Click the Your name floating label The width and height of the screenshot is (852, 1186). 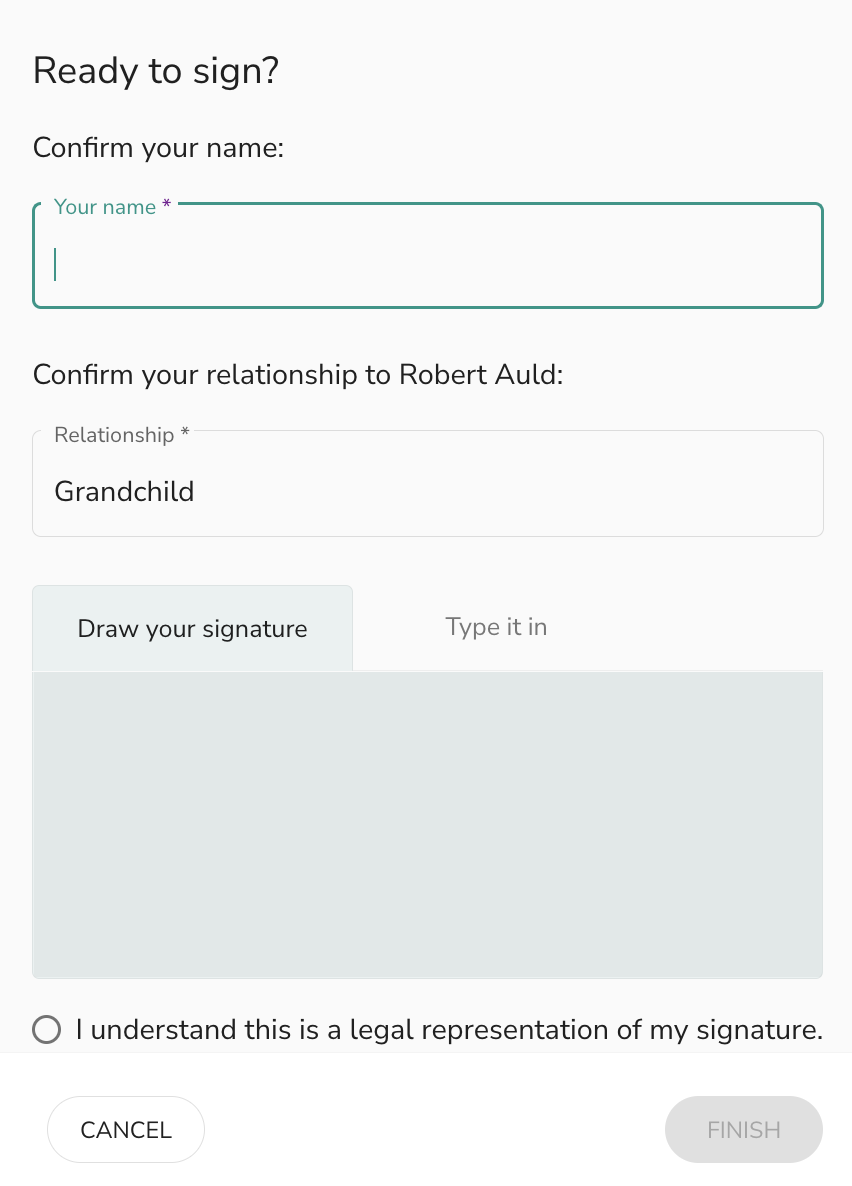click(104, 206)
